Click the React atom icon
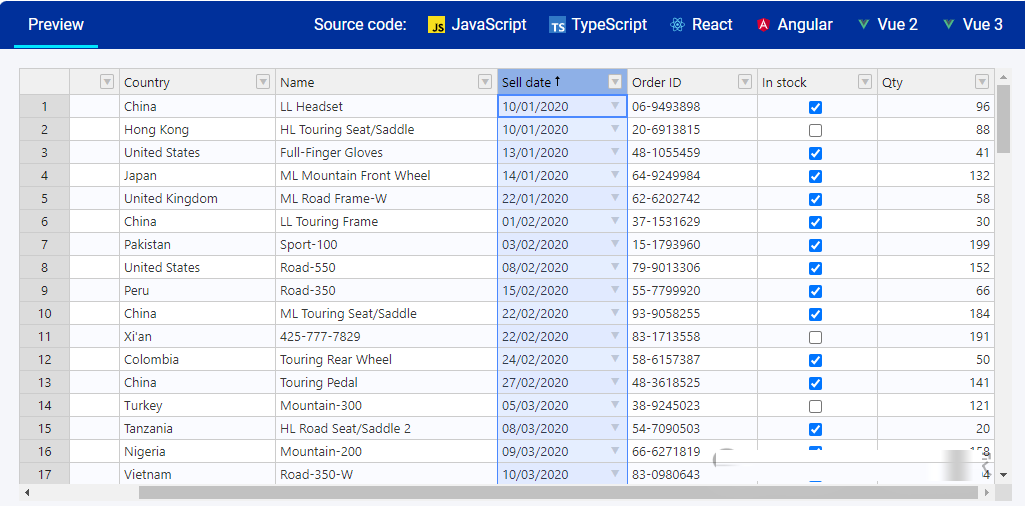Screen dimensions: 1025x506 coord(677,25)
